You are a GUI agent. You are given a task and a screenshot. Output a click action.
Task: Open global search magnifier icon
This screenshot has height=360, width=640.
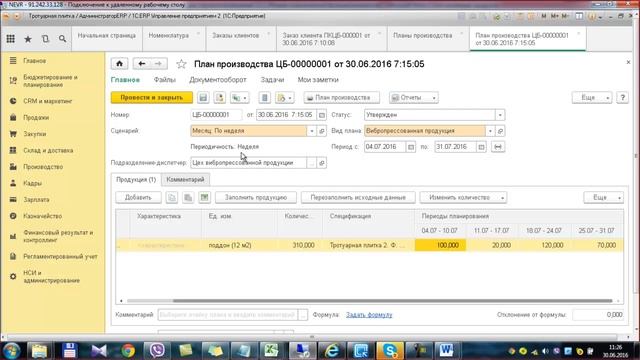point(62,39)
